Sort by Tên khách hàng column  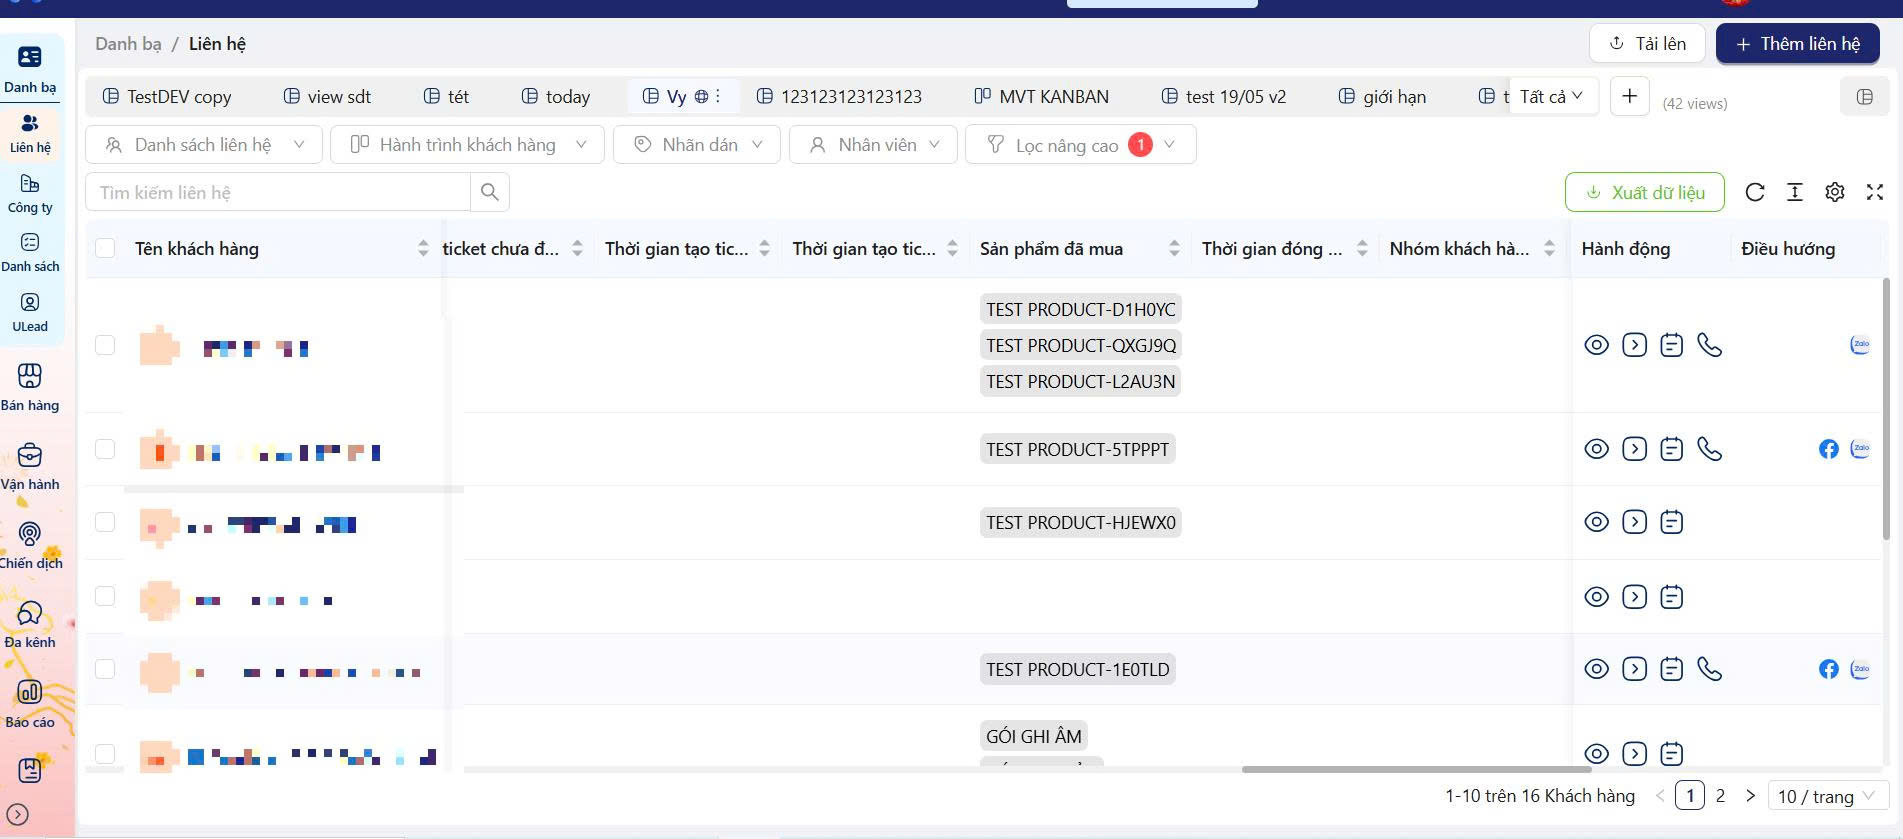(x=423, y=248)
